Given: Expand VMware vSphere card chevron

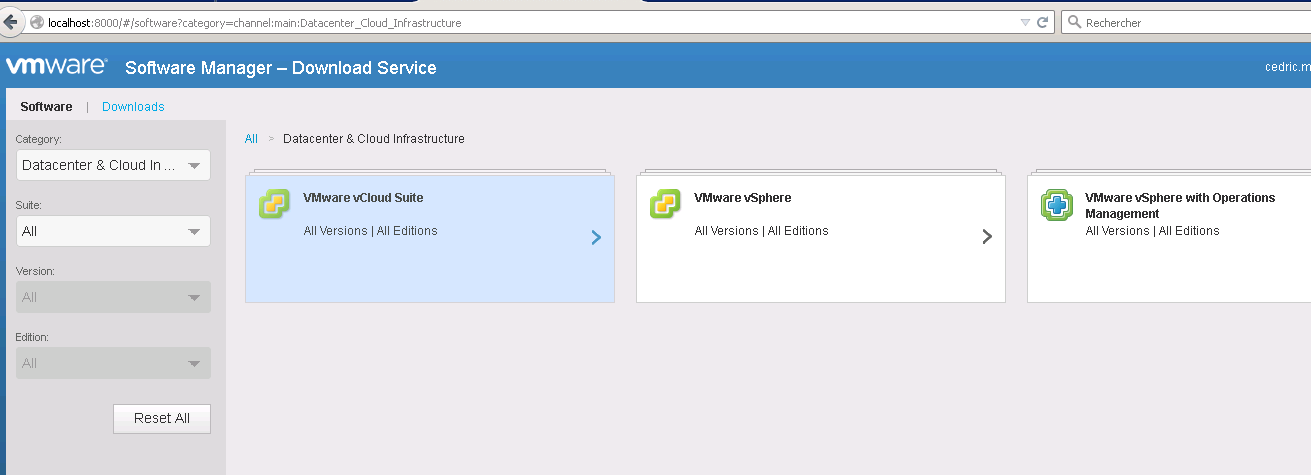Looking at the screenshot, I should click(987, 237).
